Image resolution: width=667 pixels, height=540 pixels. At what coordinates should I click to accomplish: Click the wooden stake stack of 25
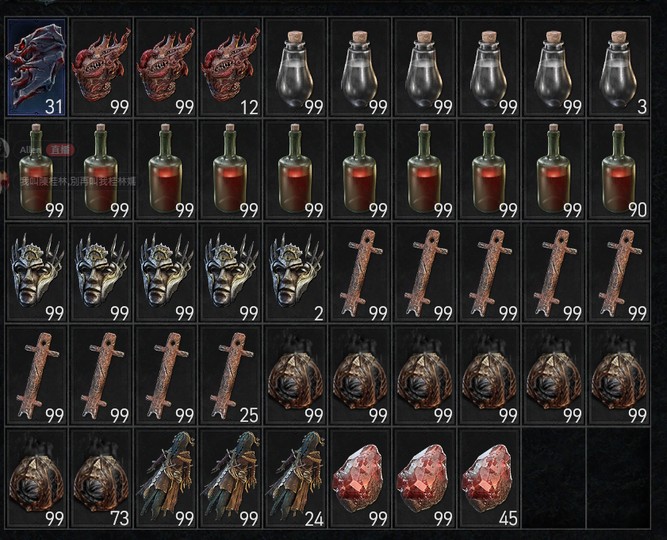231,376
